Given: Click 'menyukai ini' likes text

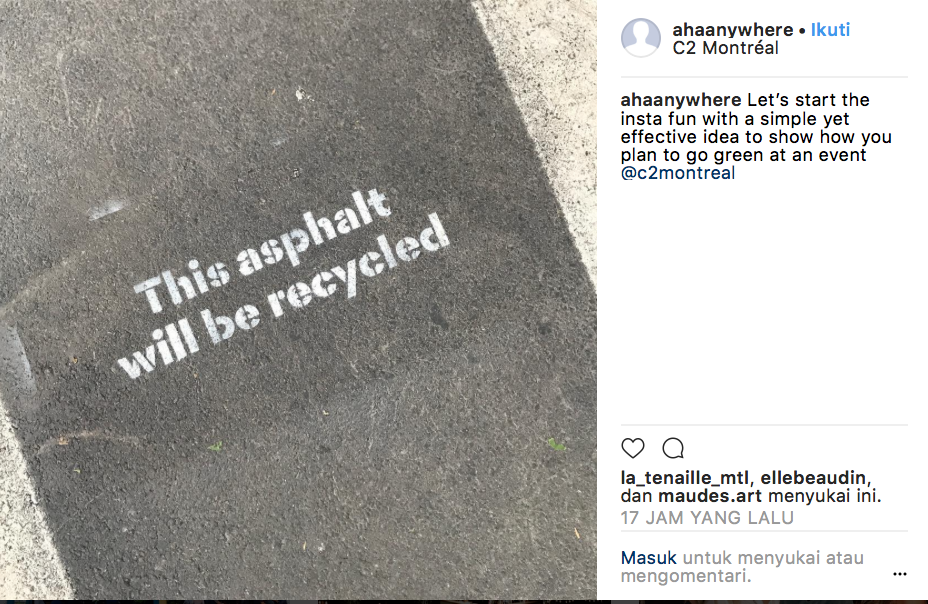Looking at the screenshot, I should pyautogui.click(x=824, y=496).
